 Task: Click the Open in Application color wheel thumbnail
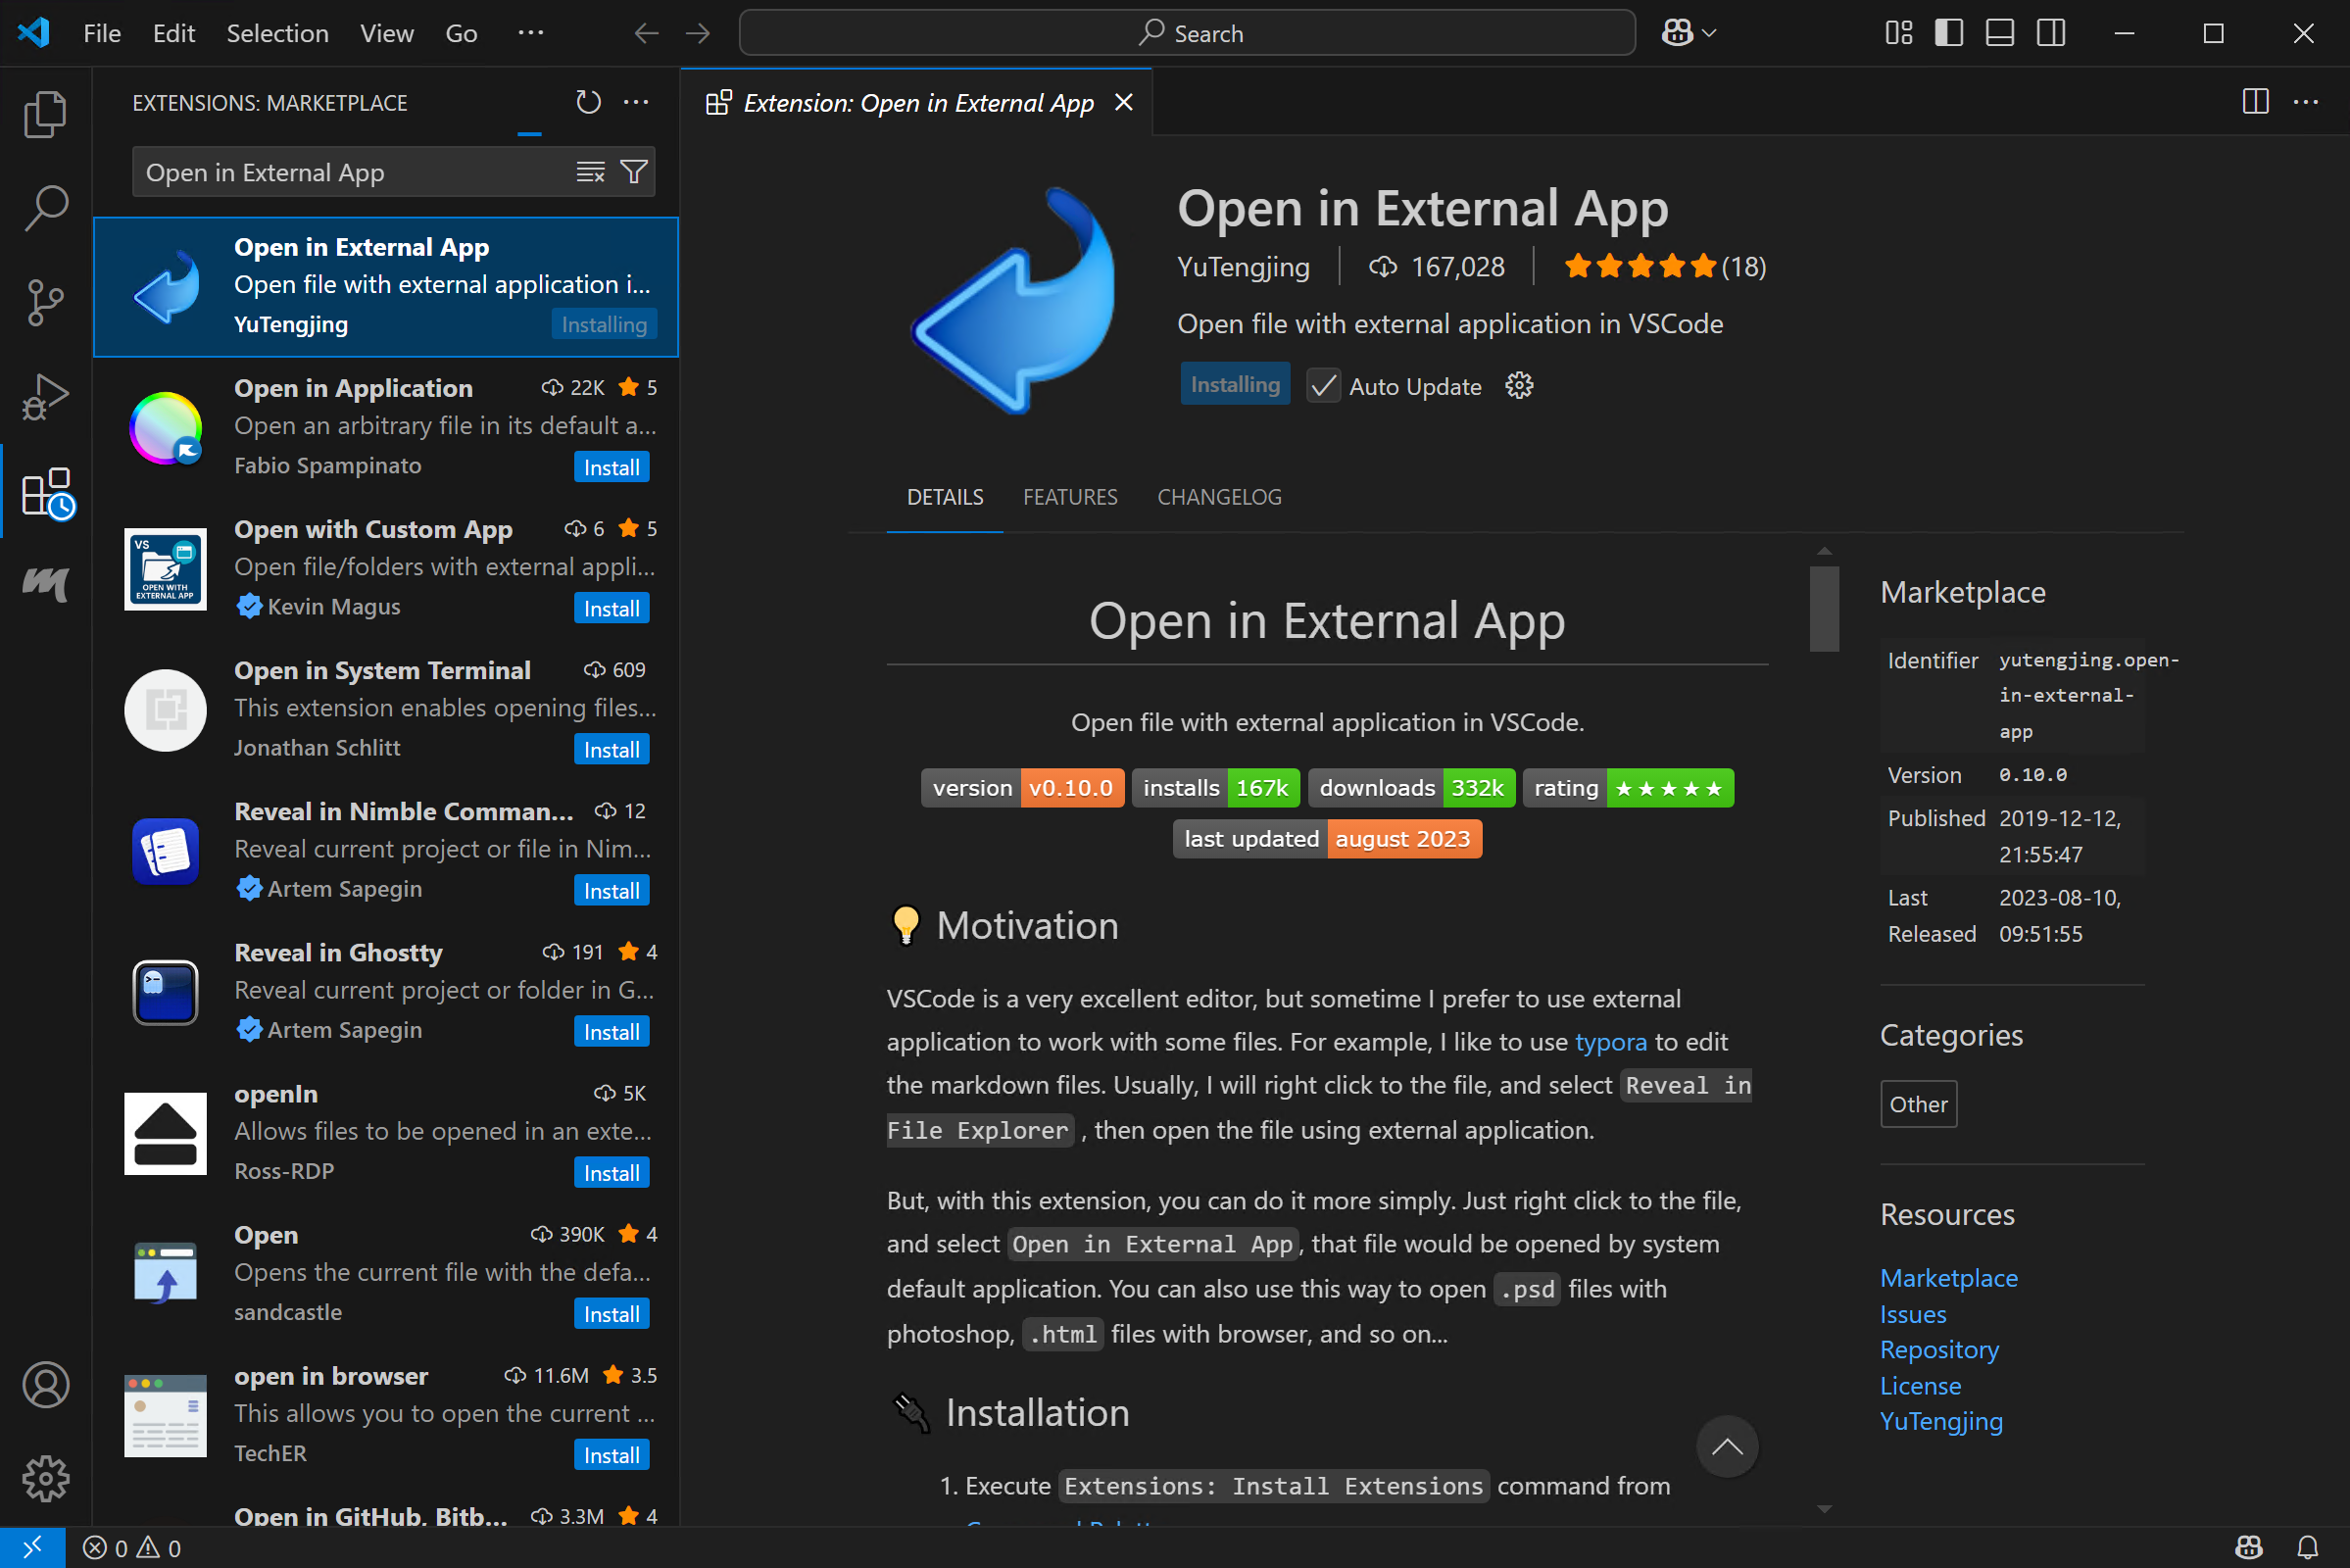166,428
